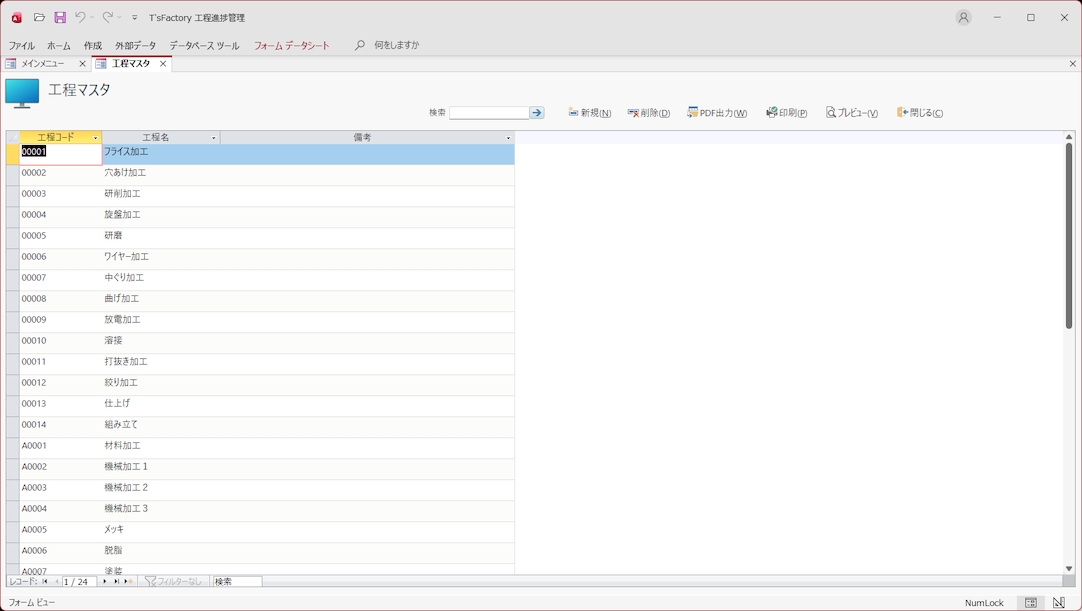Click the user account icon in title bar
The width and height of the screenshot is (1082, 611).
pos(963,17)
